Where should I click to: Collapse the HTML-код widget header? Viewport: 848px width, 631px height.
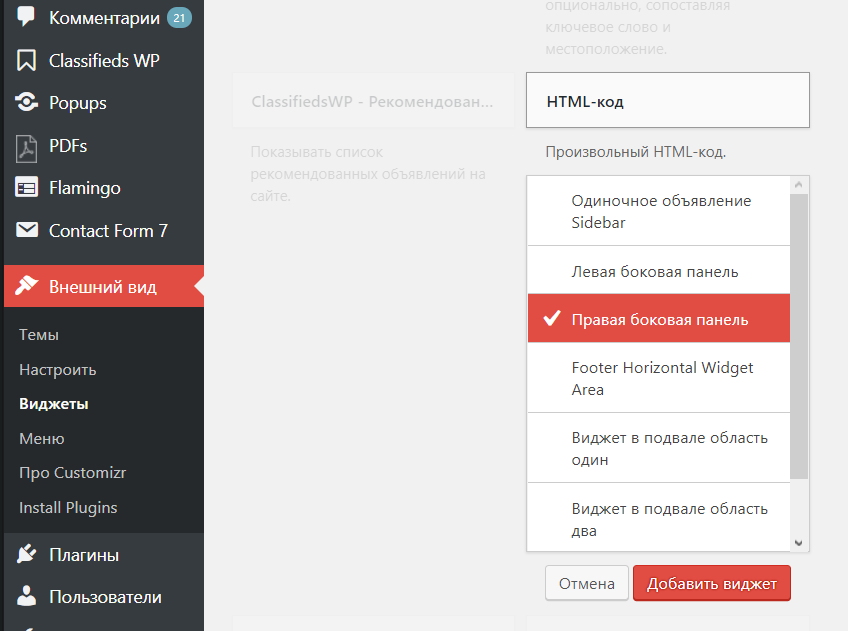pos(668,101)
